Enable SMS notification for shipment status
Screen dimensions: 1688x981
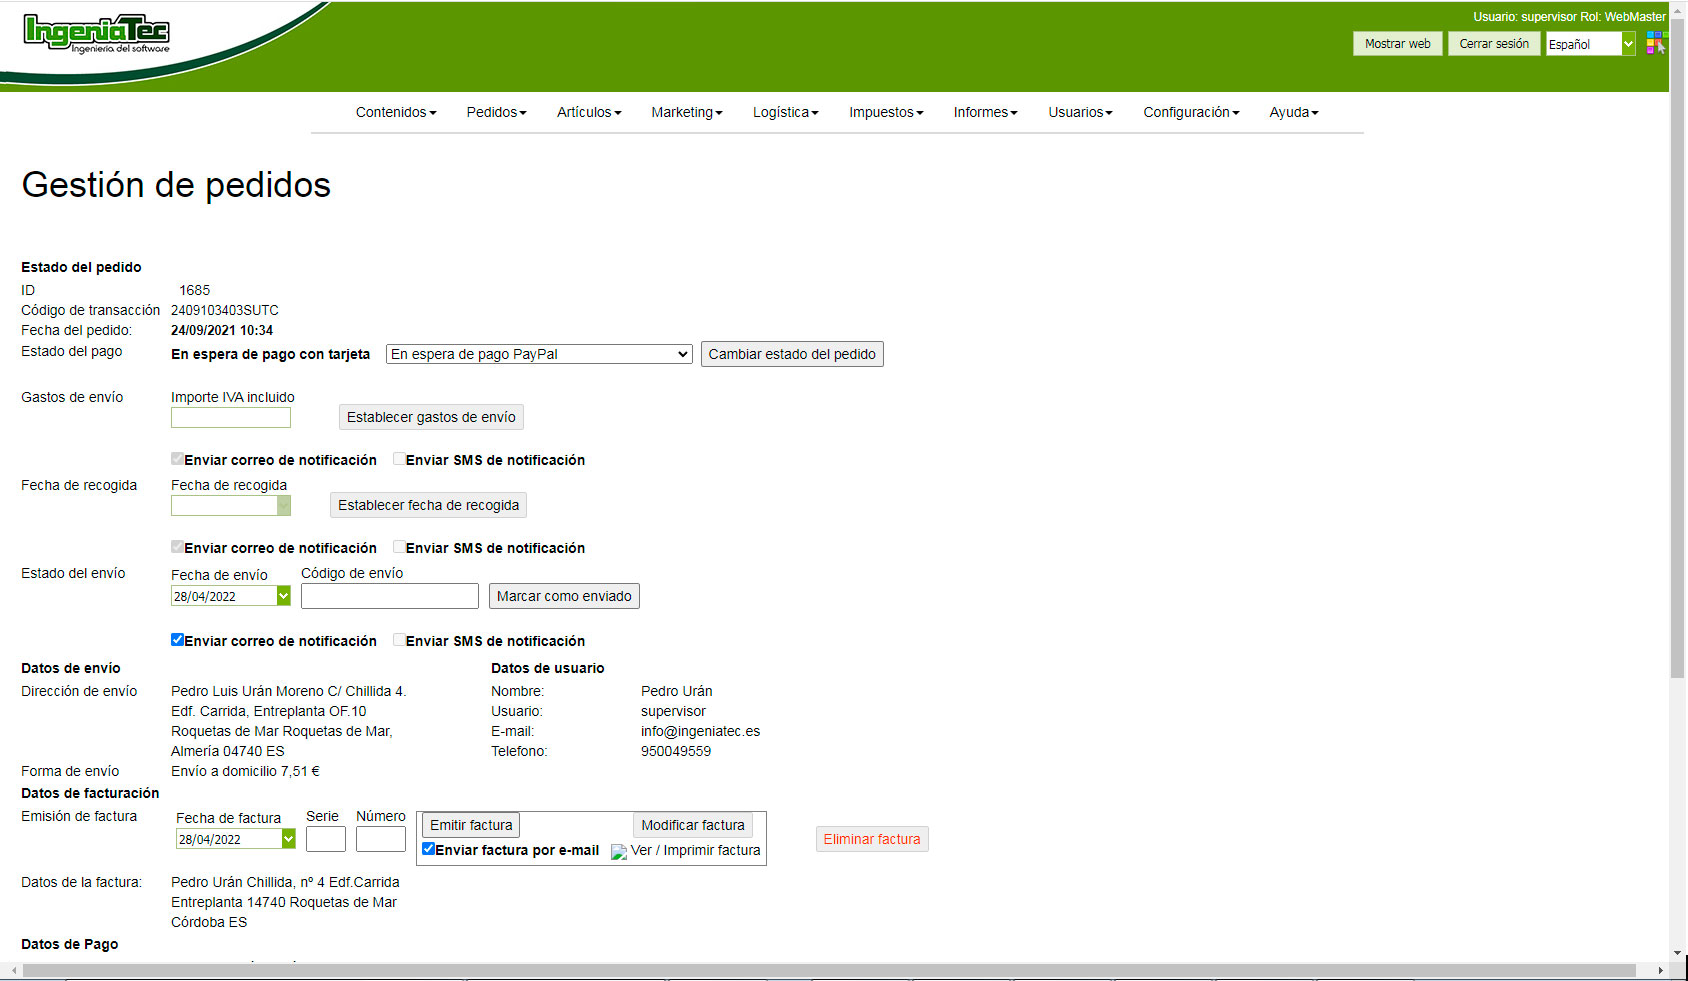(x=399, y=640)
